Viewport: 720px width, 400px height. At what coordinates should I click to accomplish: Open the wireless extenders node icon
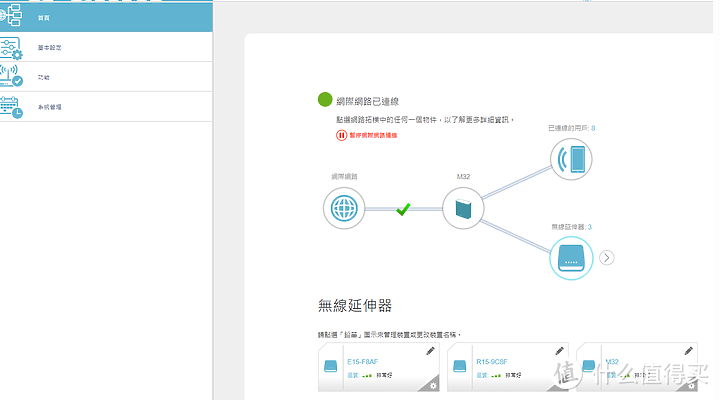click(571, 258)
